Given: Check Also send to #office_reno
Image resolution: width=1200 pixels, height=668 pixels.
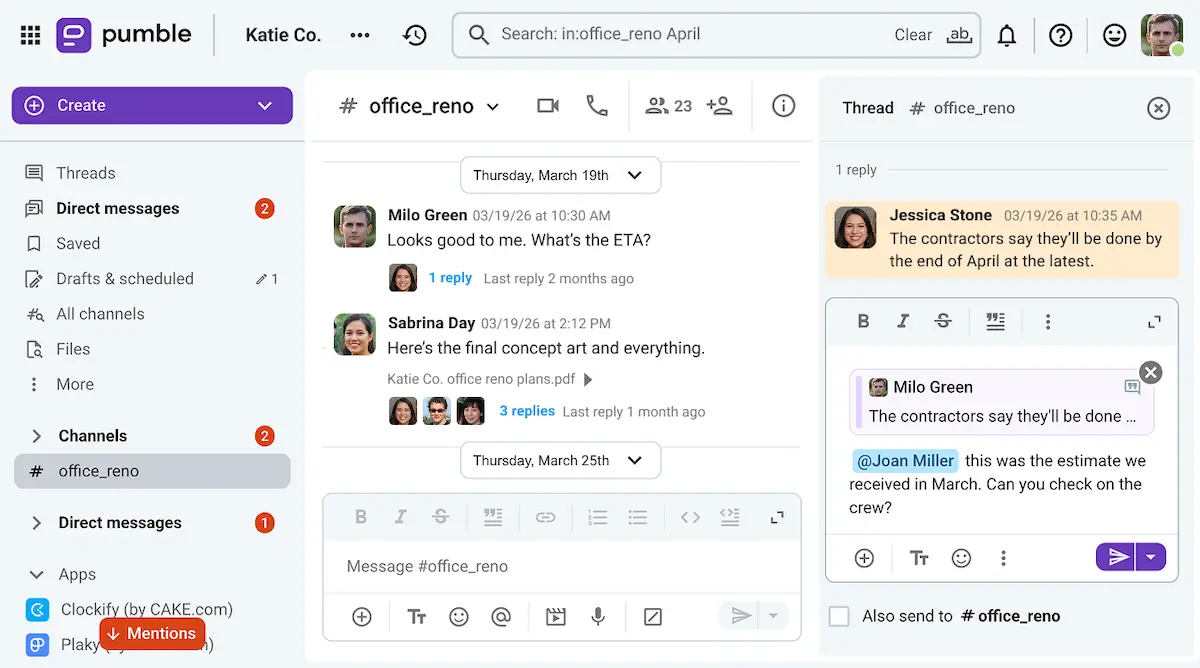Looking at the screenshot, I should tap(839, 616).
